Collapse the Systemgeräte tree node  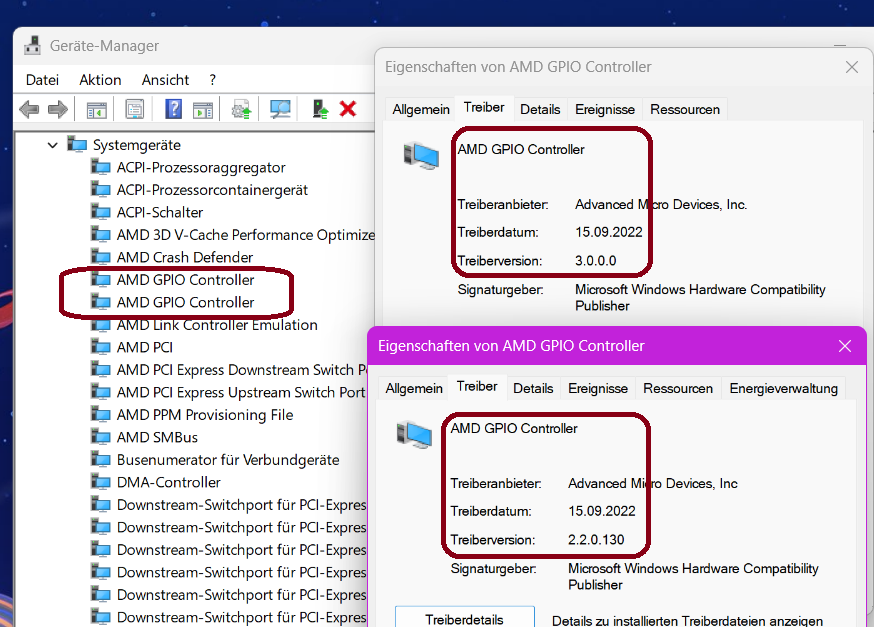point(53,144)
